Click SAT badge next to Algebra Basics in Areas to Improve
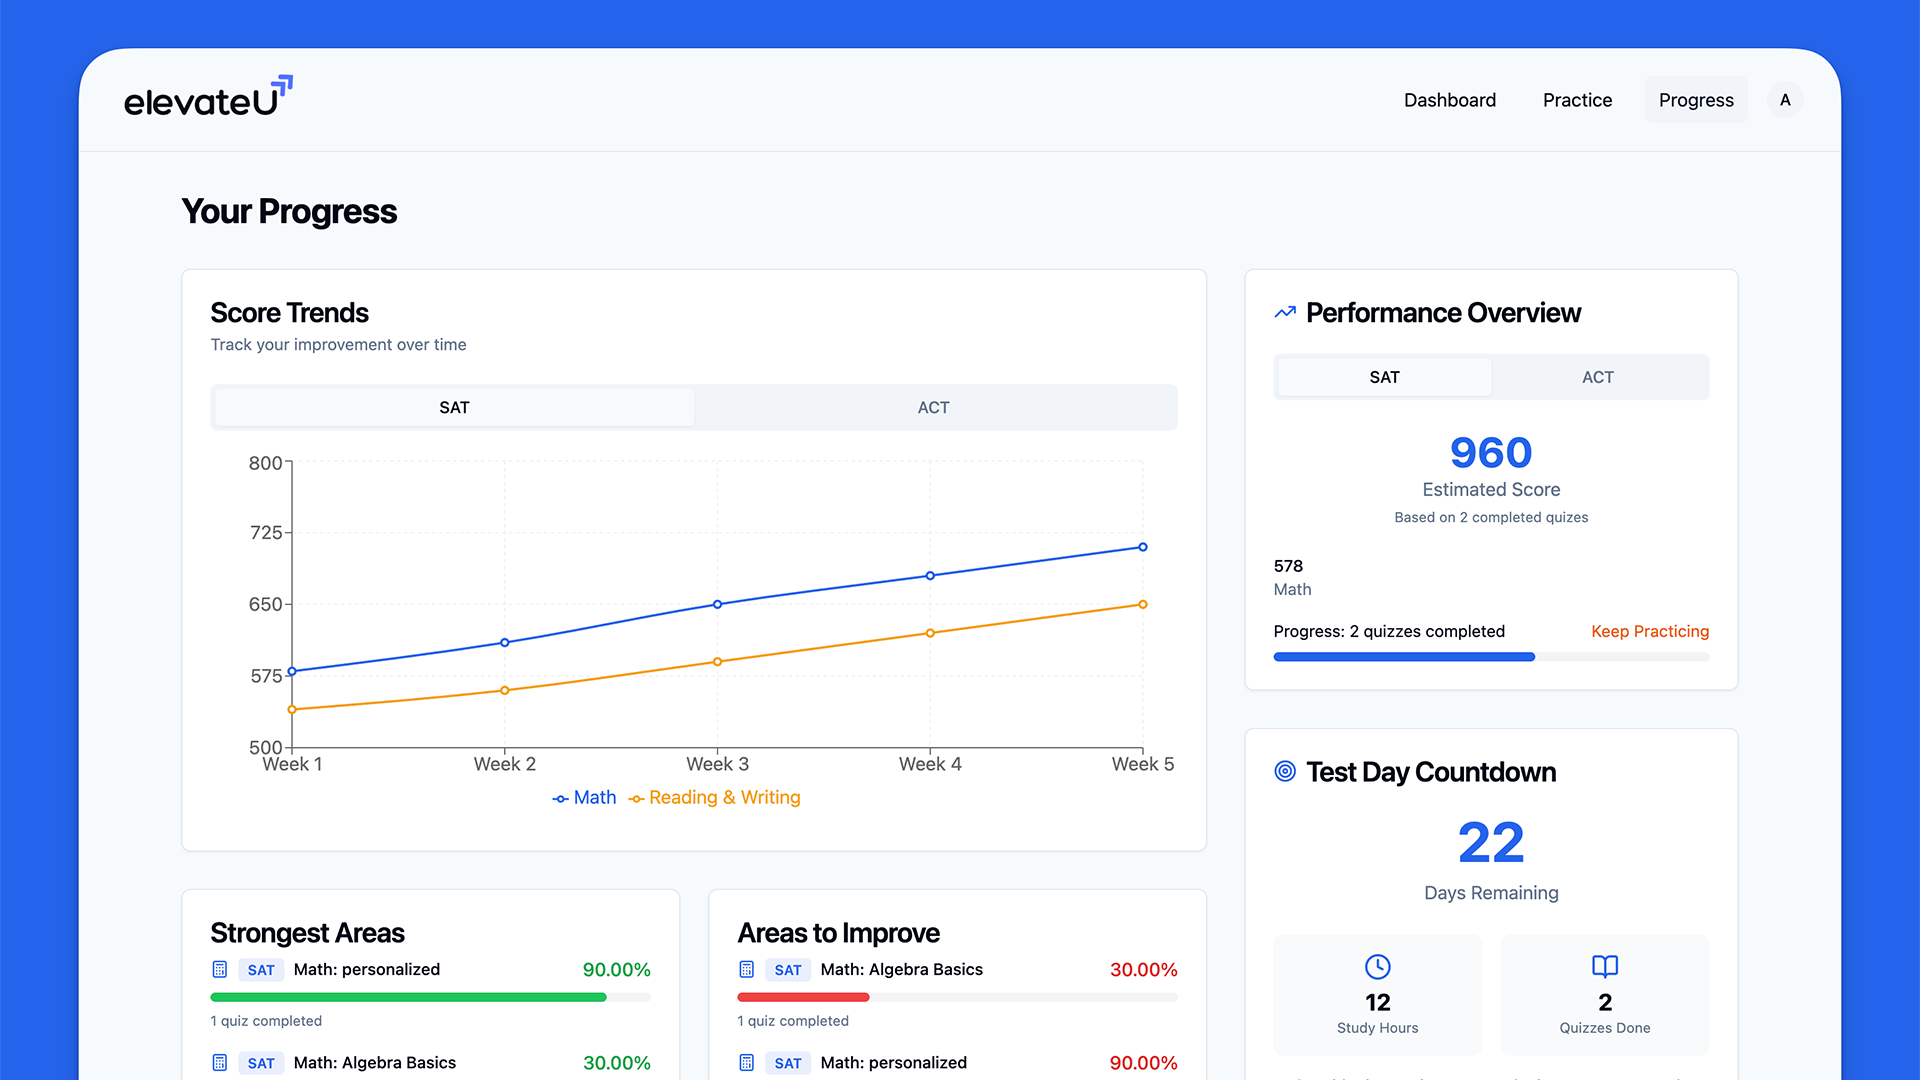Viewport: 1920px width, 1080px height. tap(788, 970)
